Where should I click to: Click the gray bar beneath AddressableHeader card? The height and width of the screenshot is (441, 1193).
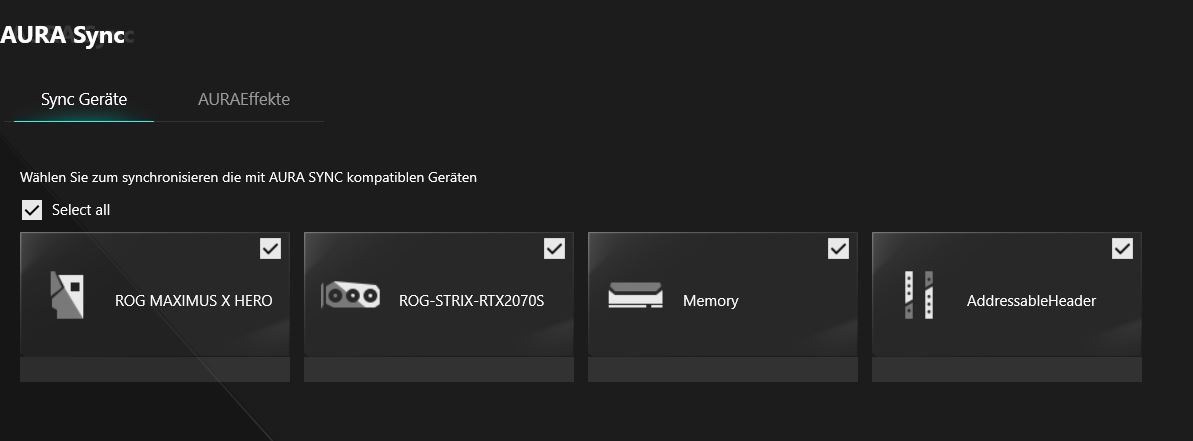coord(1007,370)
